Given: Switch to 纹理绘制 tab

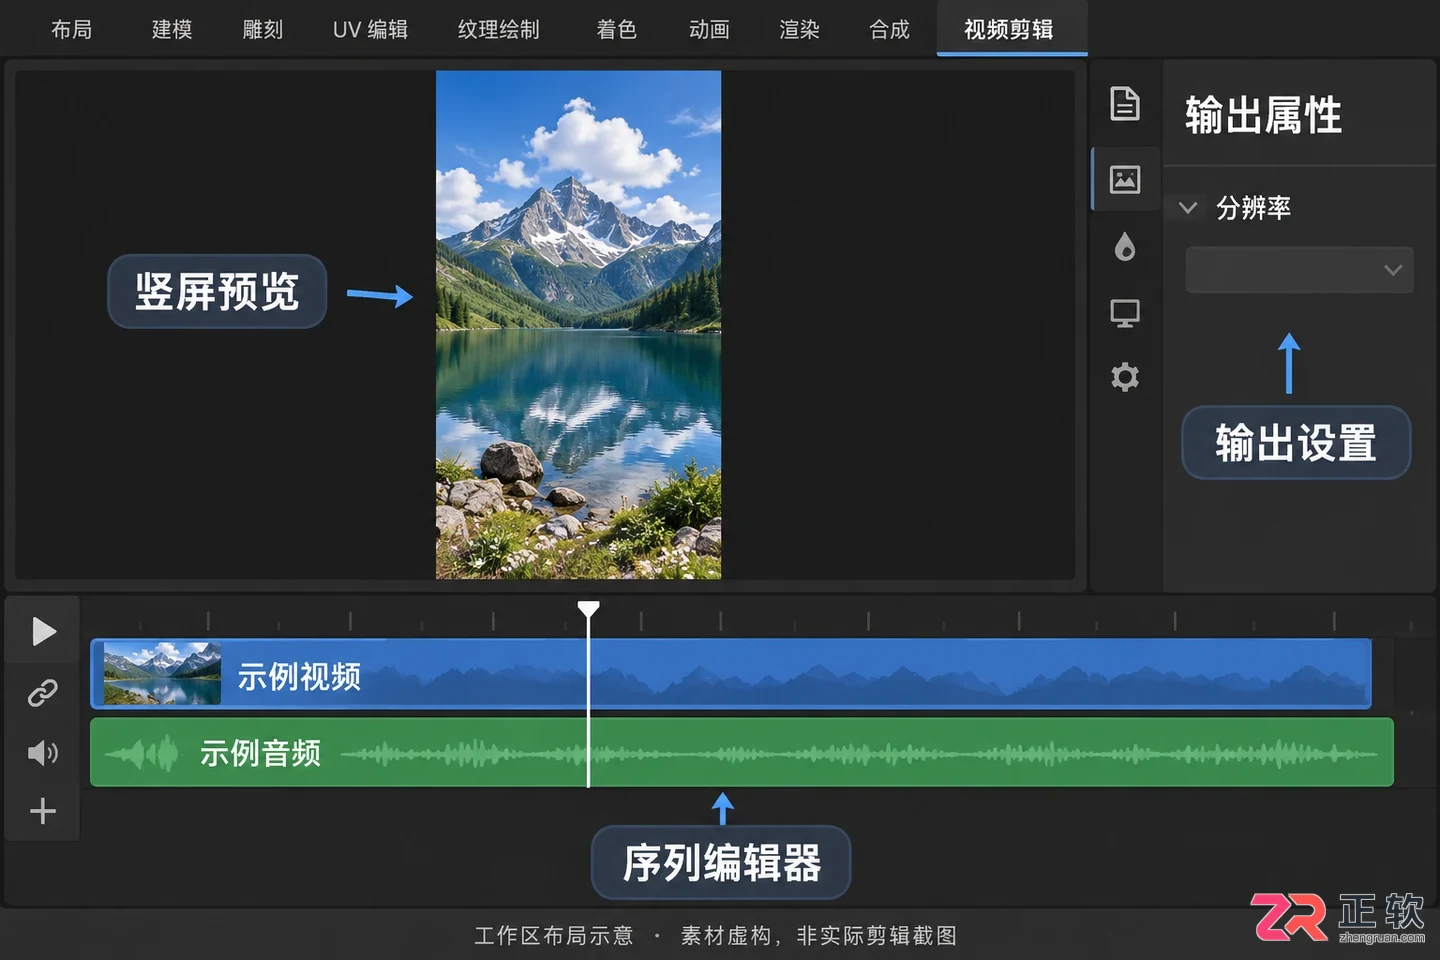Looking at the screenshot, I should [x=498, y=29].
